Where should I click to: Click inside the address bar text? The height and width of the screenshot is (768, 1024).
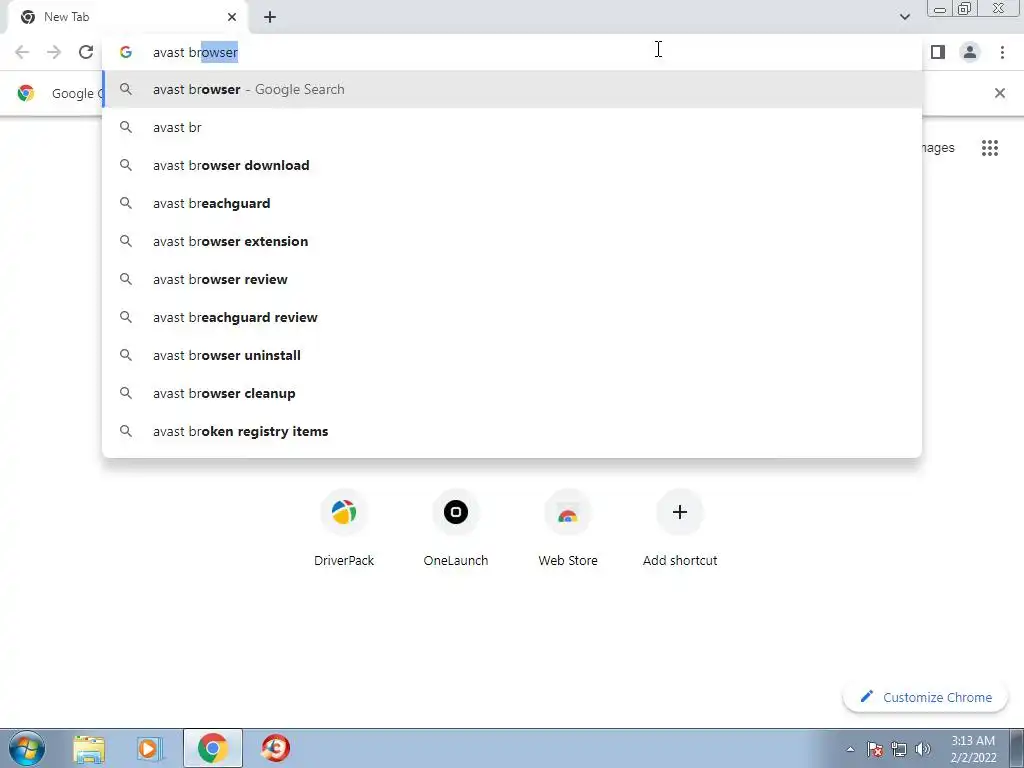click(195, 52)
